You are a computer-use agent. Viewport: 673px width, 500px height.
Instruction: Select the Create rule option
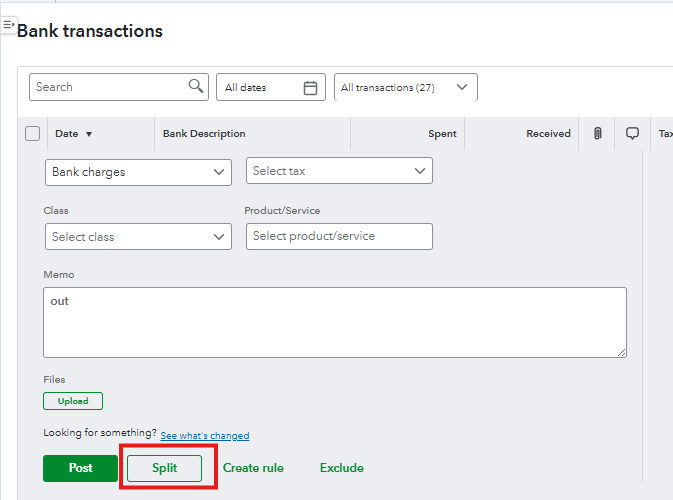[253, 468]
